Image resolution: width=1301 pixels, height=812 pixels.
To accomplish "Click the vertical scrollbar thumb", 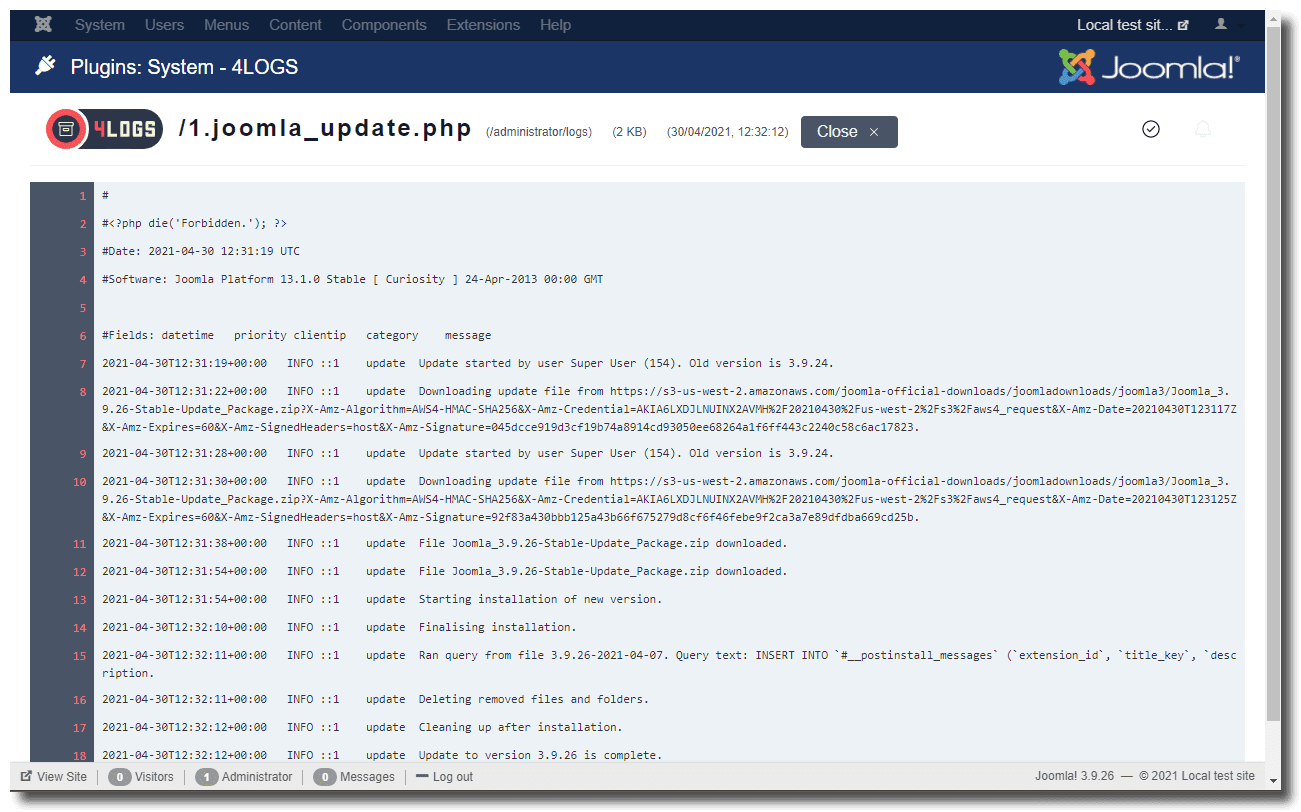I will 1273,375.
